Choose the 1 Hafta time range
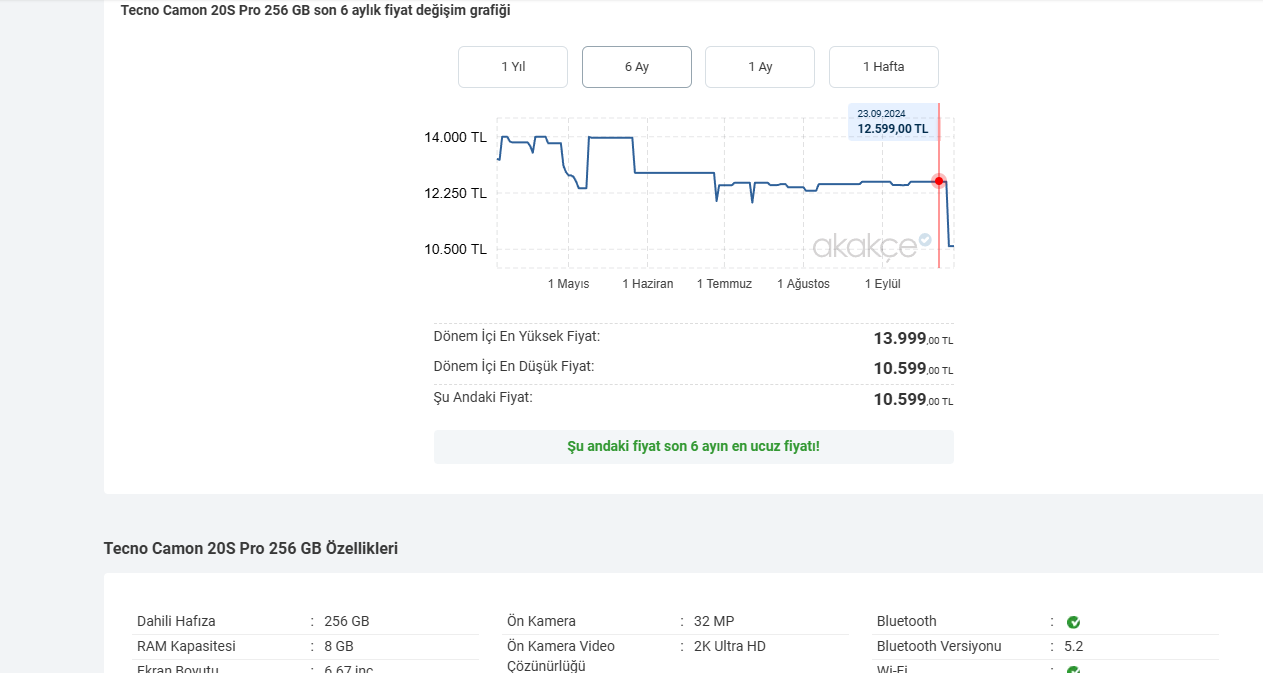The image size is (1263, 673). pos(884,67)
